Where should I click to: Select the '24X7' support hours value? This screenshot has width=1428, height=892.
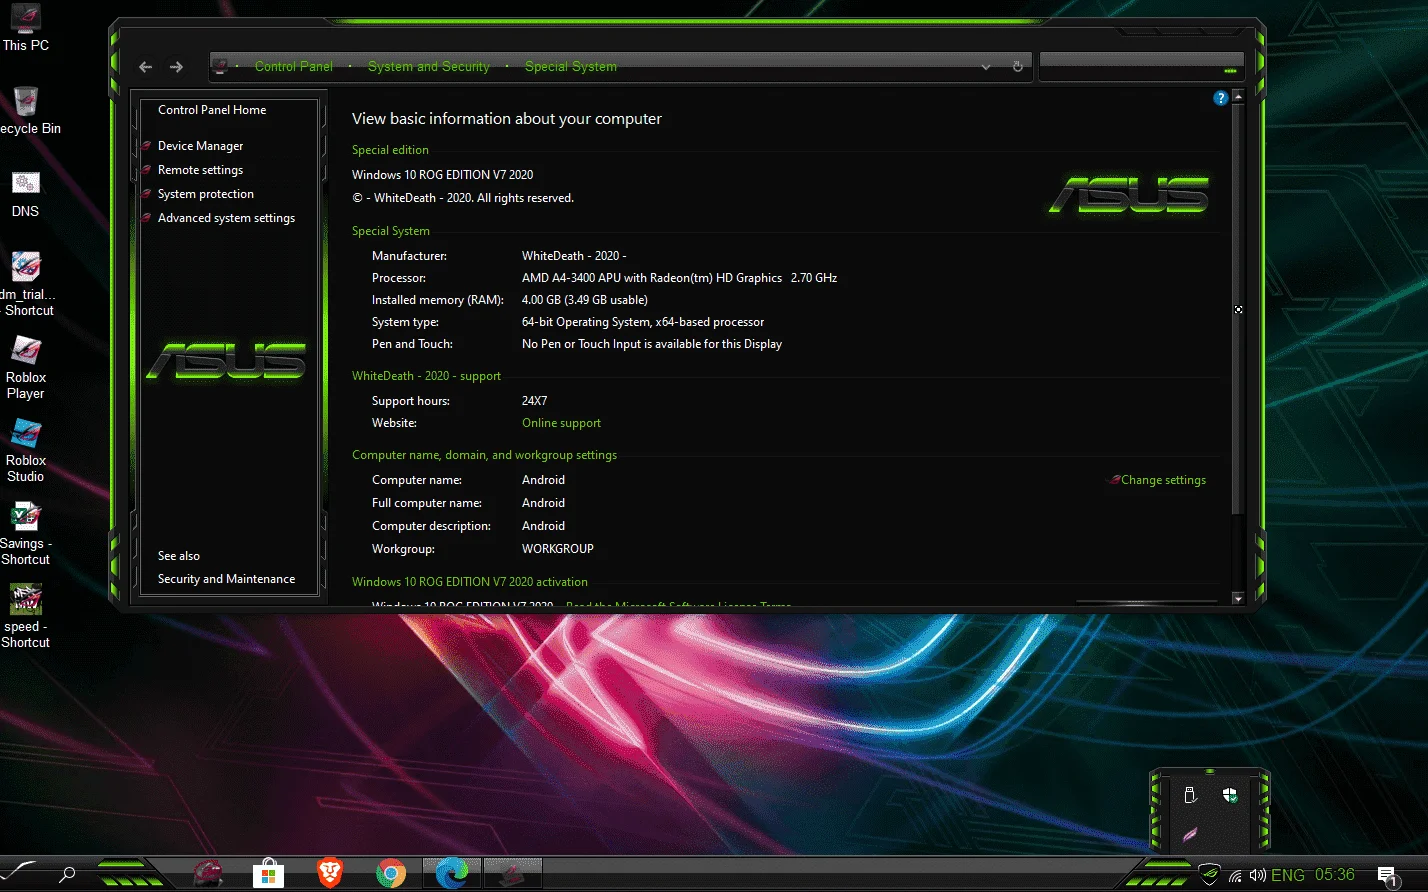tap(535, 401)
